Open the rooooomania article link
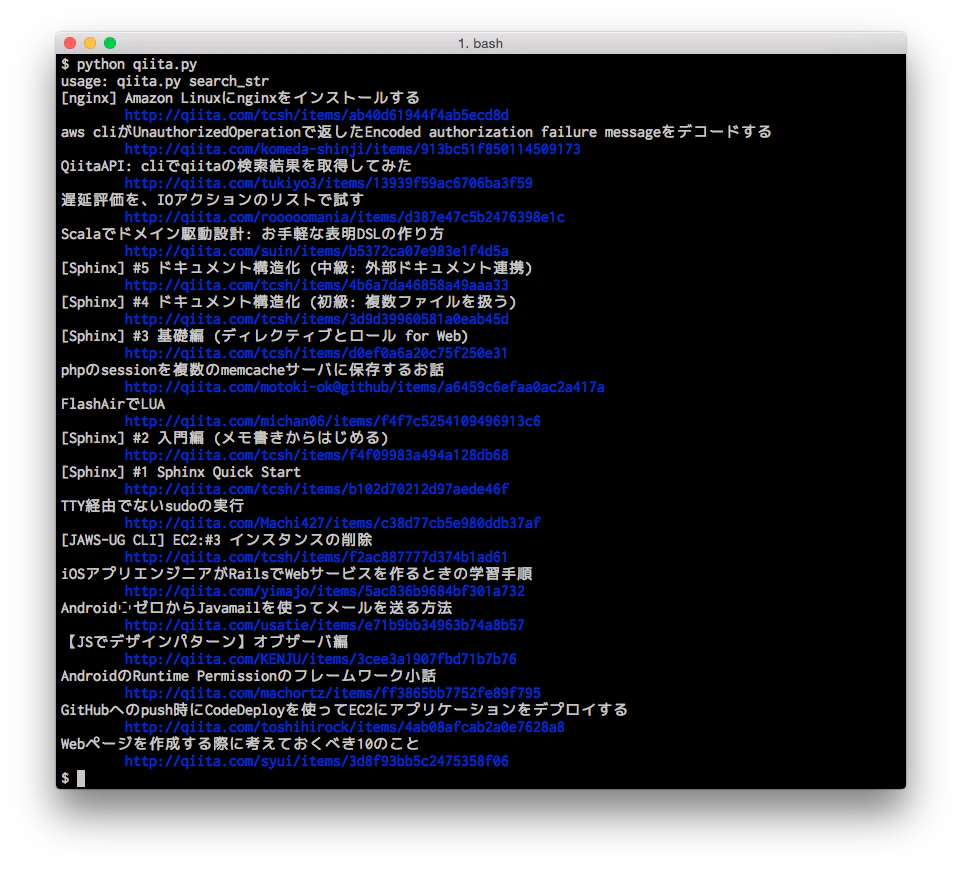Viewport: 962px width, 869px height. coord(344,217)
